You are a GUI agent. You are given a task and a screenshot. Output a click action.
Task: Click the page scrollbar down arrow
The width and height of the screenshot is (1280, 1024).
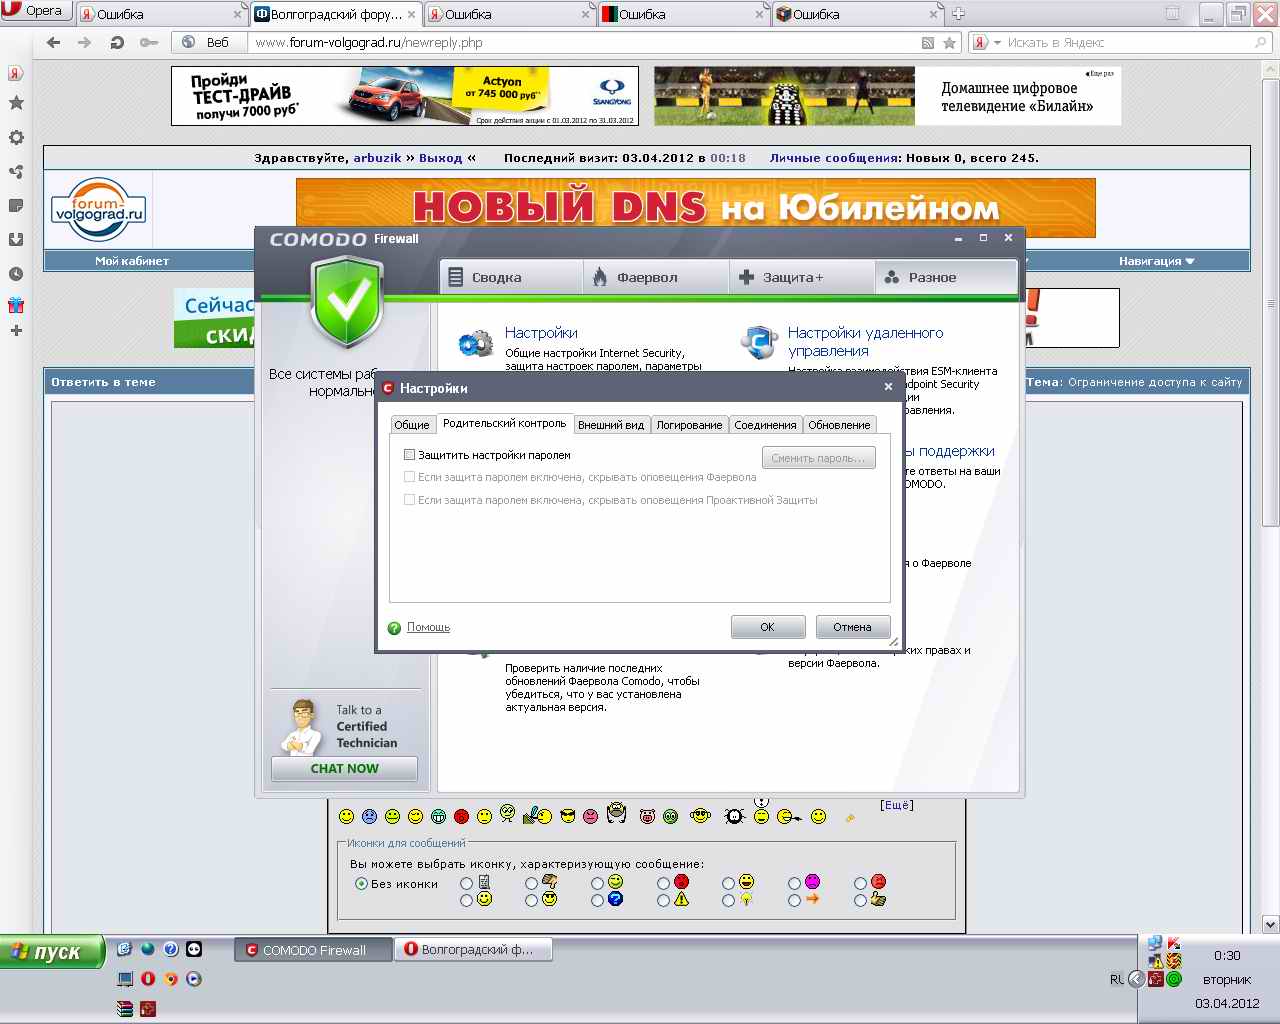click(1271, 923)
